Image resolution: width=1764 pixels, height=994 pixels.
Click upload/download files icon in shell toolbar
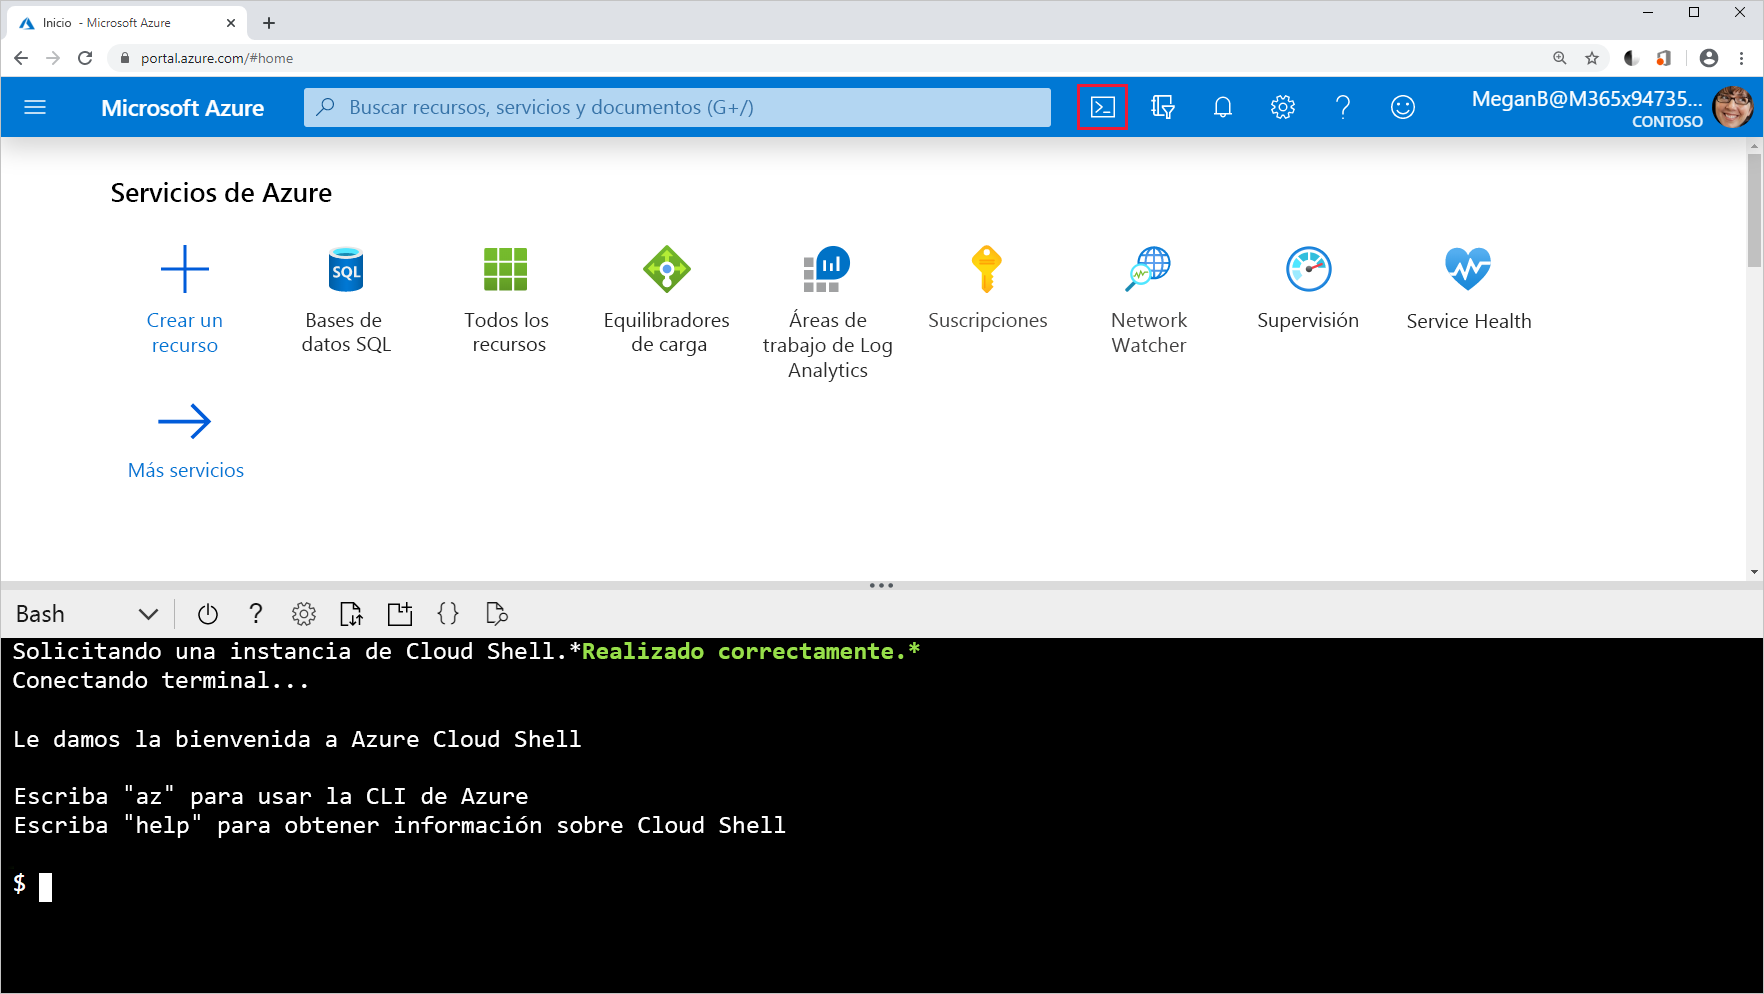351,614
